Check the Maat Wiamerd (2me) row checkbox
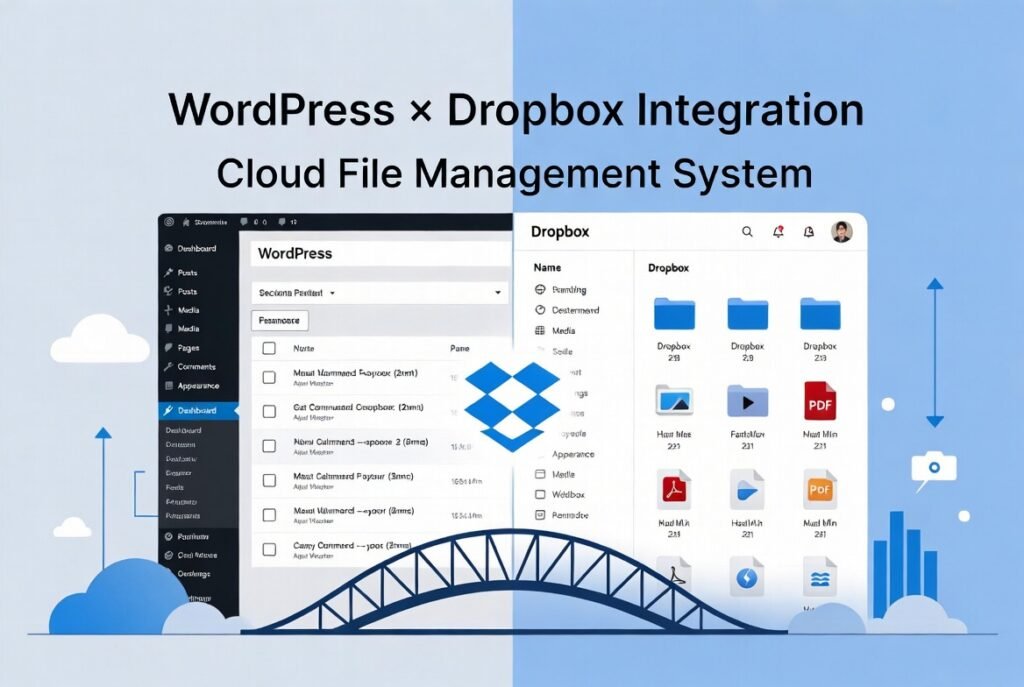 coord(269,515)
